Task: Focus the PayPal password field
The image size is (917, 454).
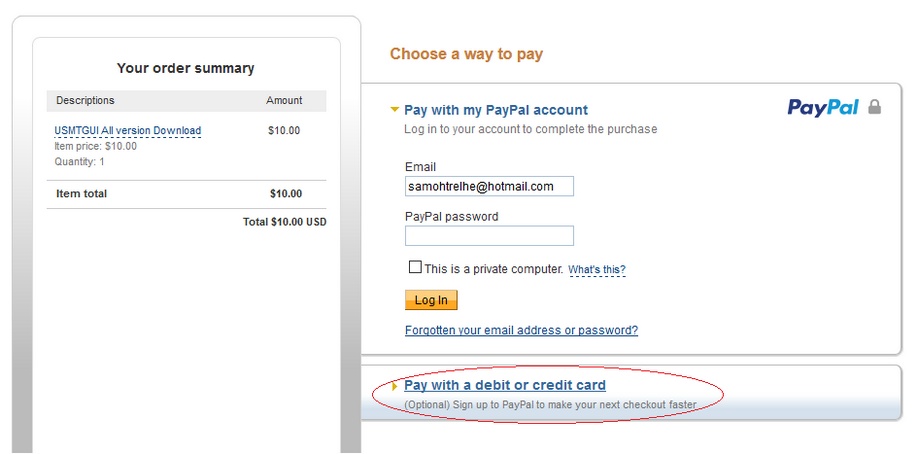Action: coord(489,236)
